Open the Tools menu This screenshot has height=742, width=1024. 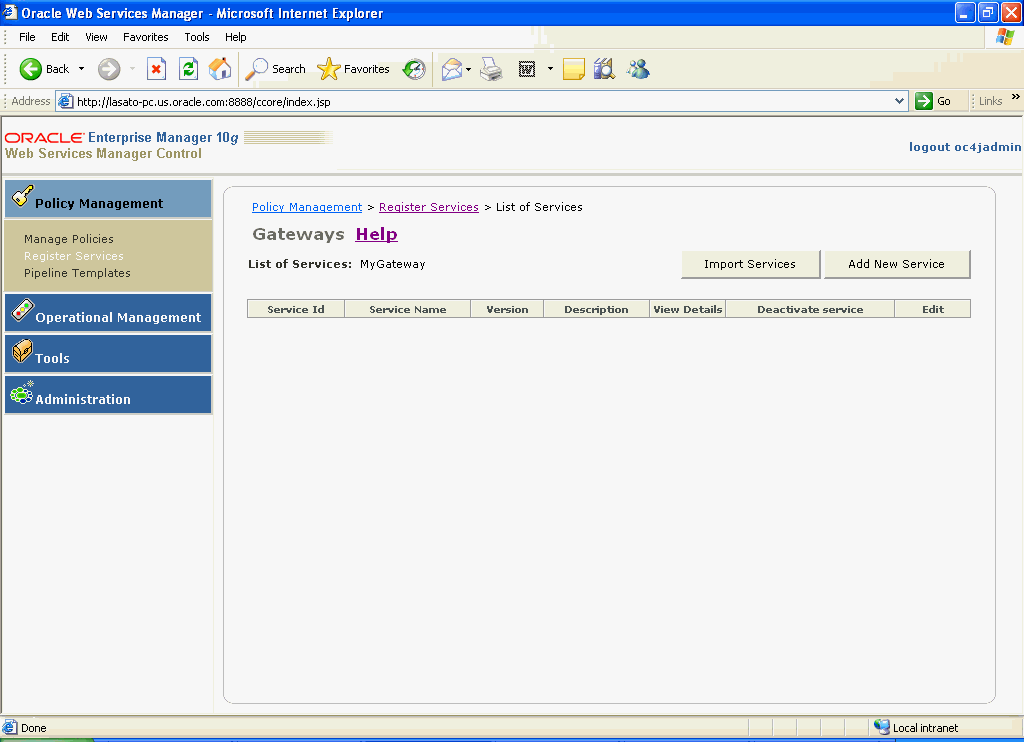point(197,37)
